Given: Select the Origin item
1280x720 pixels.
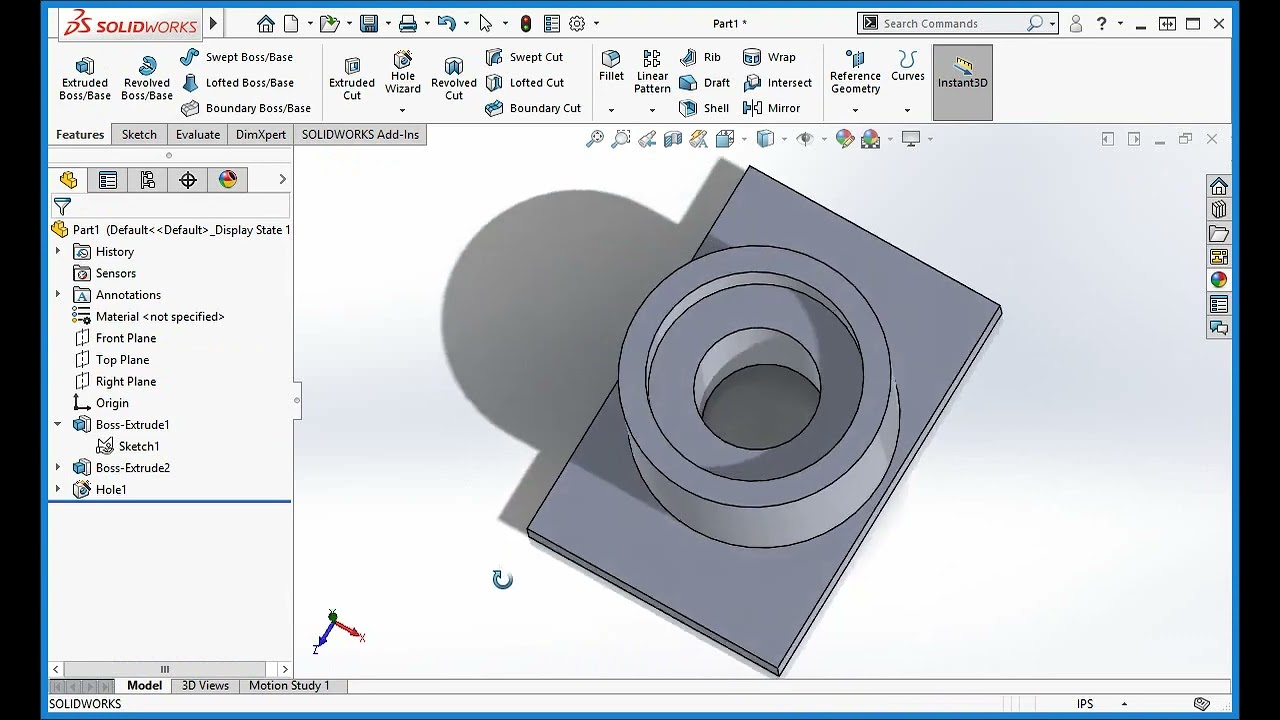Looking at the screenshot, I should pos(101,403).
